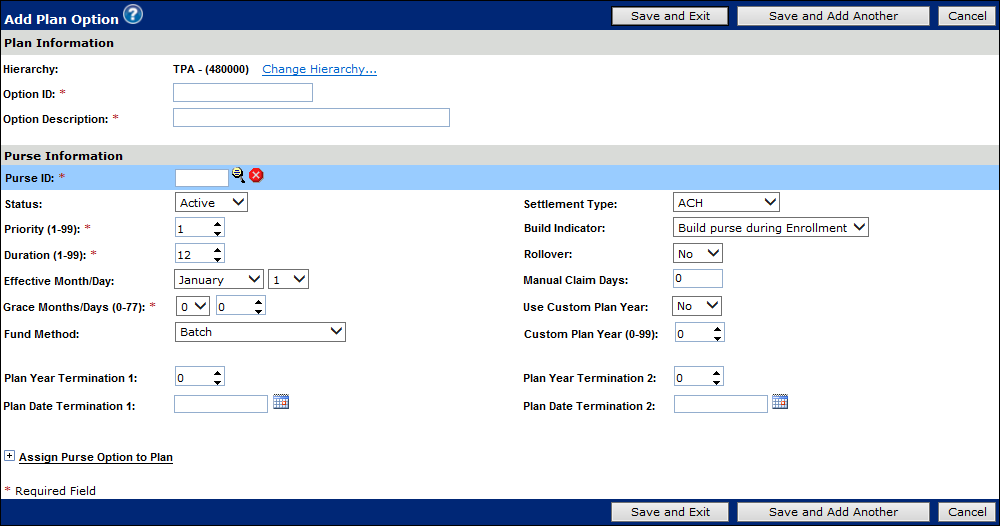1000x526 pixels.
Task: Click the top Save and Add Another button
Action: 833,16
